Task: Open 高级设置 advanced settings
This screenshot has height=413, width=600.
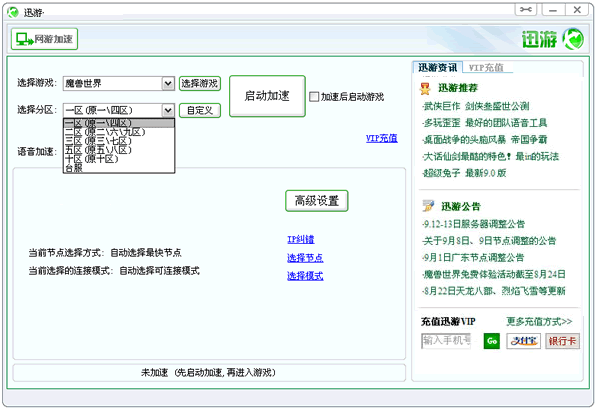Action: (316, 200)
